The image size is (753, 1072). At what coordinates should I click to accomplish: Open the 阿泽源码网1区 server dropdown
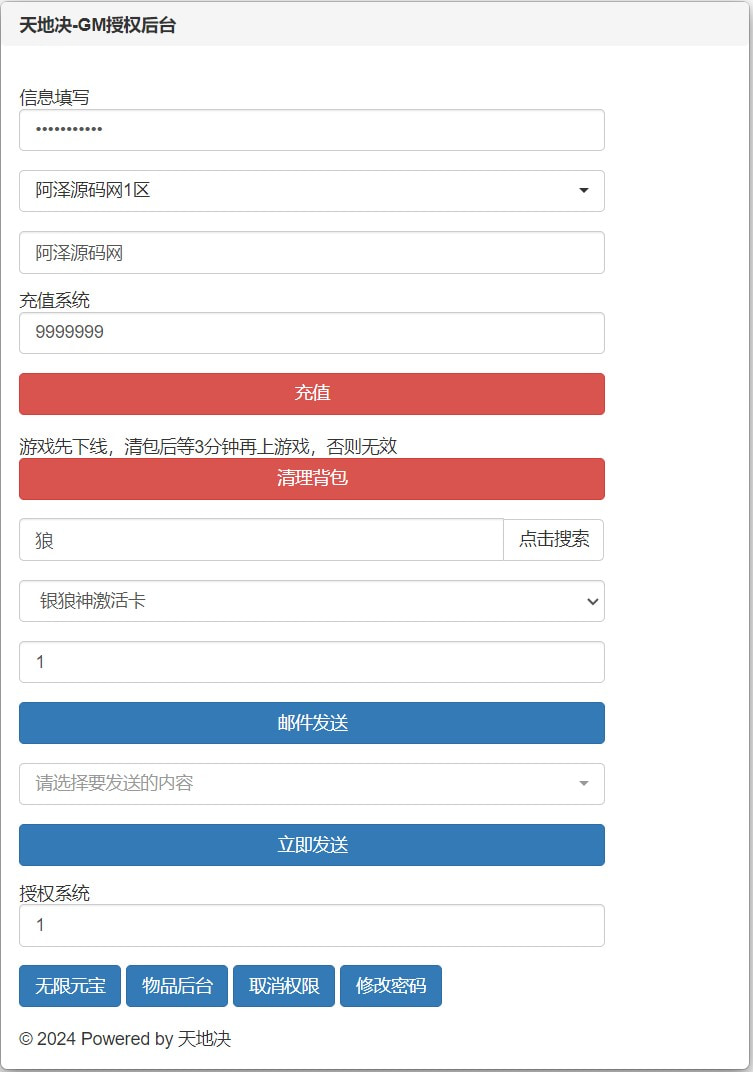(x=311, y=191)
